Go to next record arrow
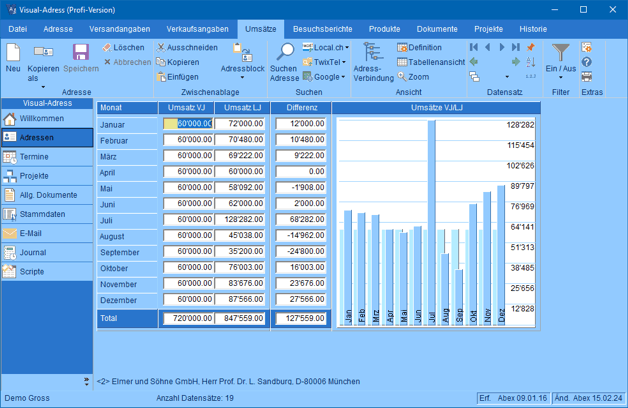The image size is (628, 408). 502,47
